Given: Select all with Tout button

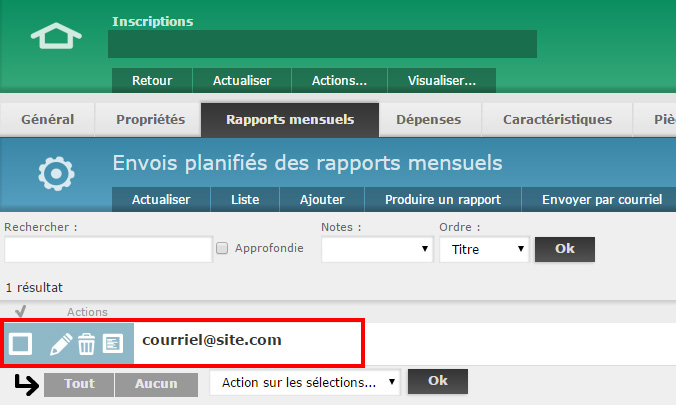Looking at the screenshot, I should 79,383.
